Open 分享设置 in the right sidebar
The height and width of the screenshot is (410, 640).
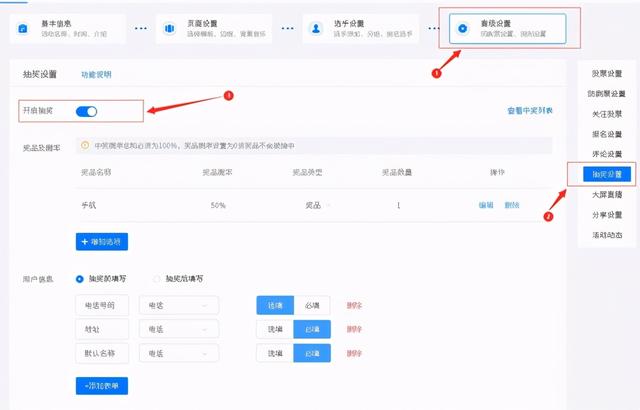tap(607, 215)
